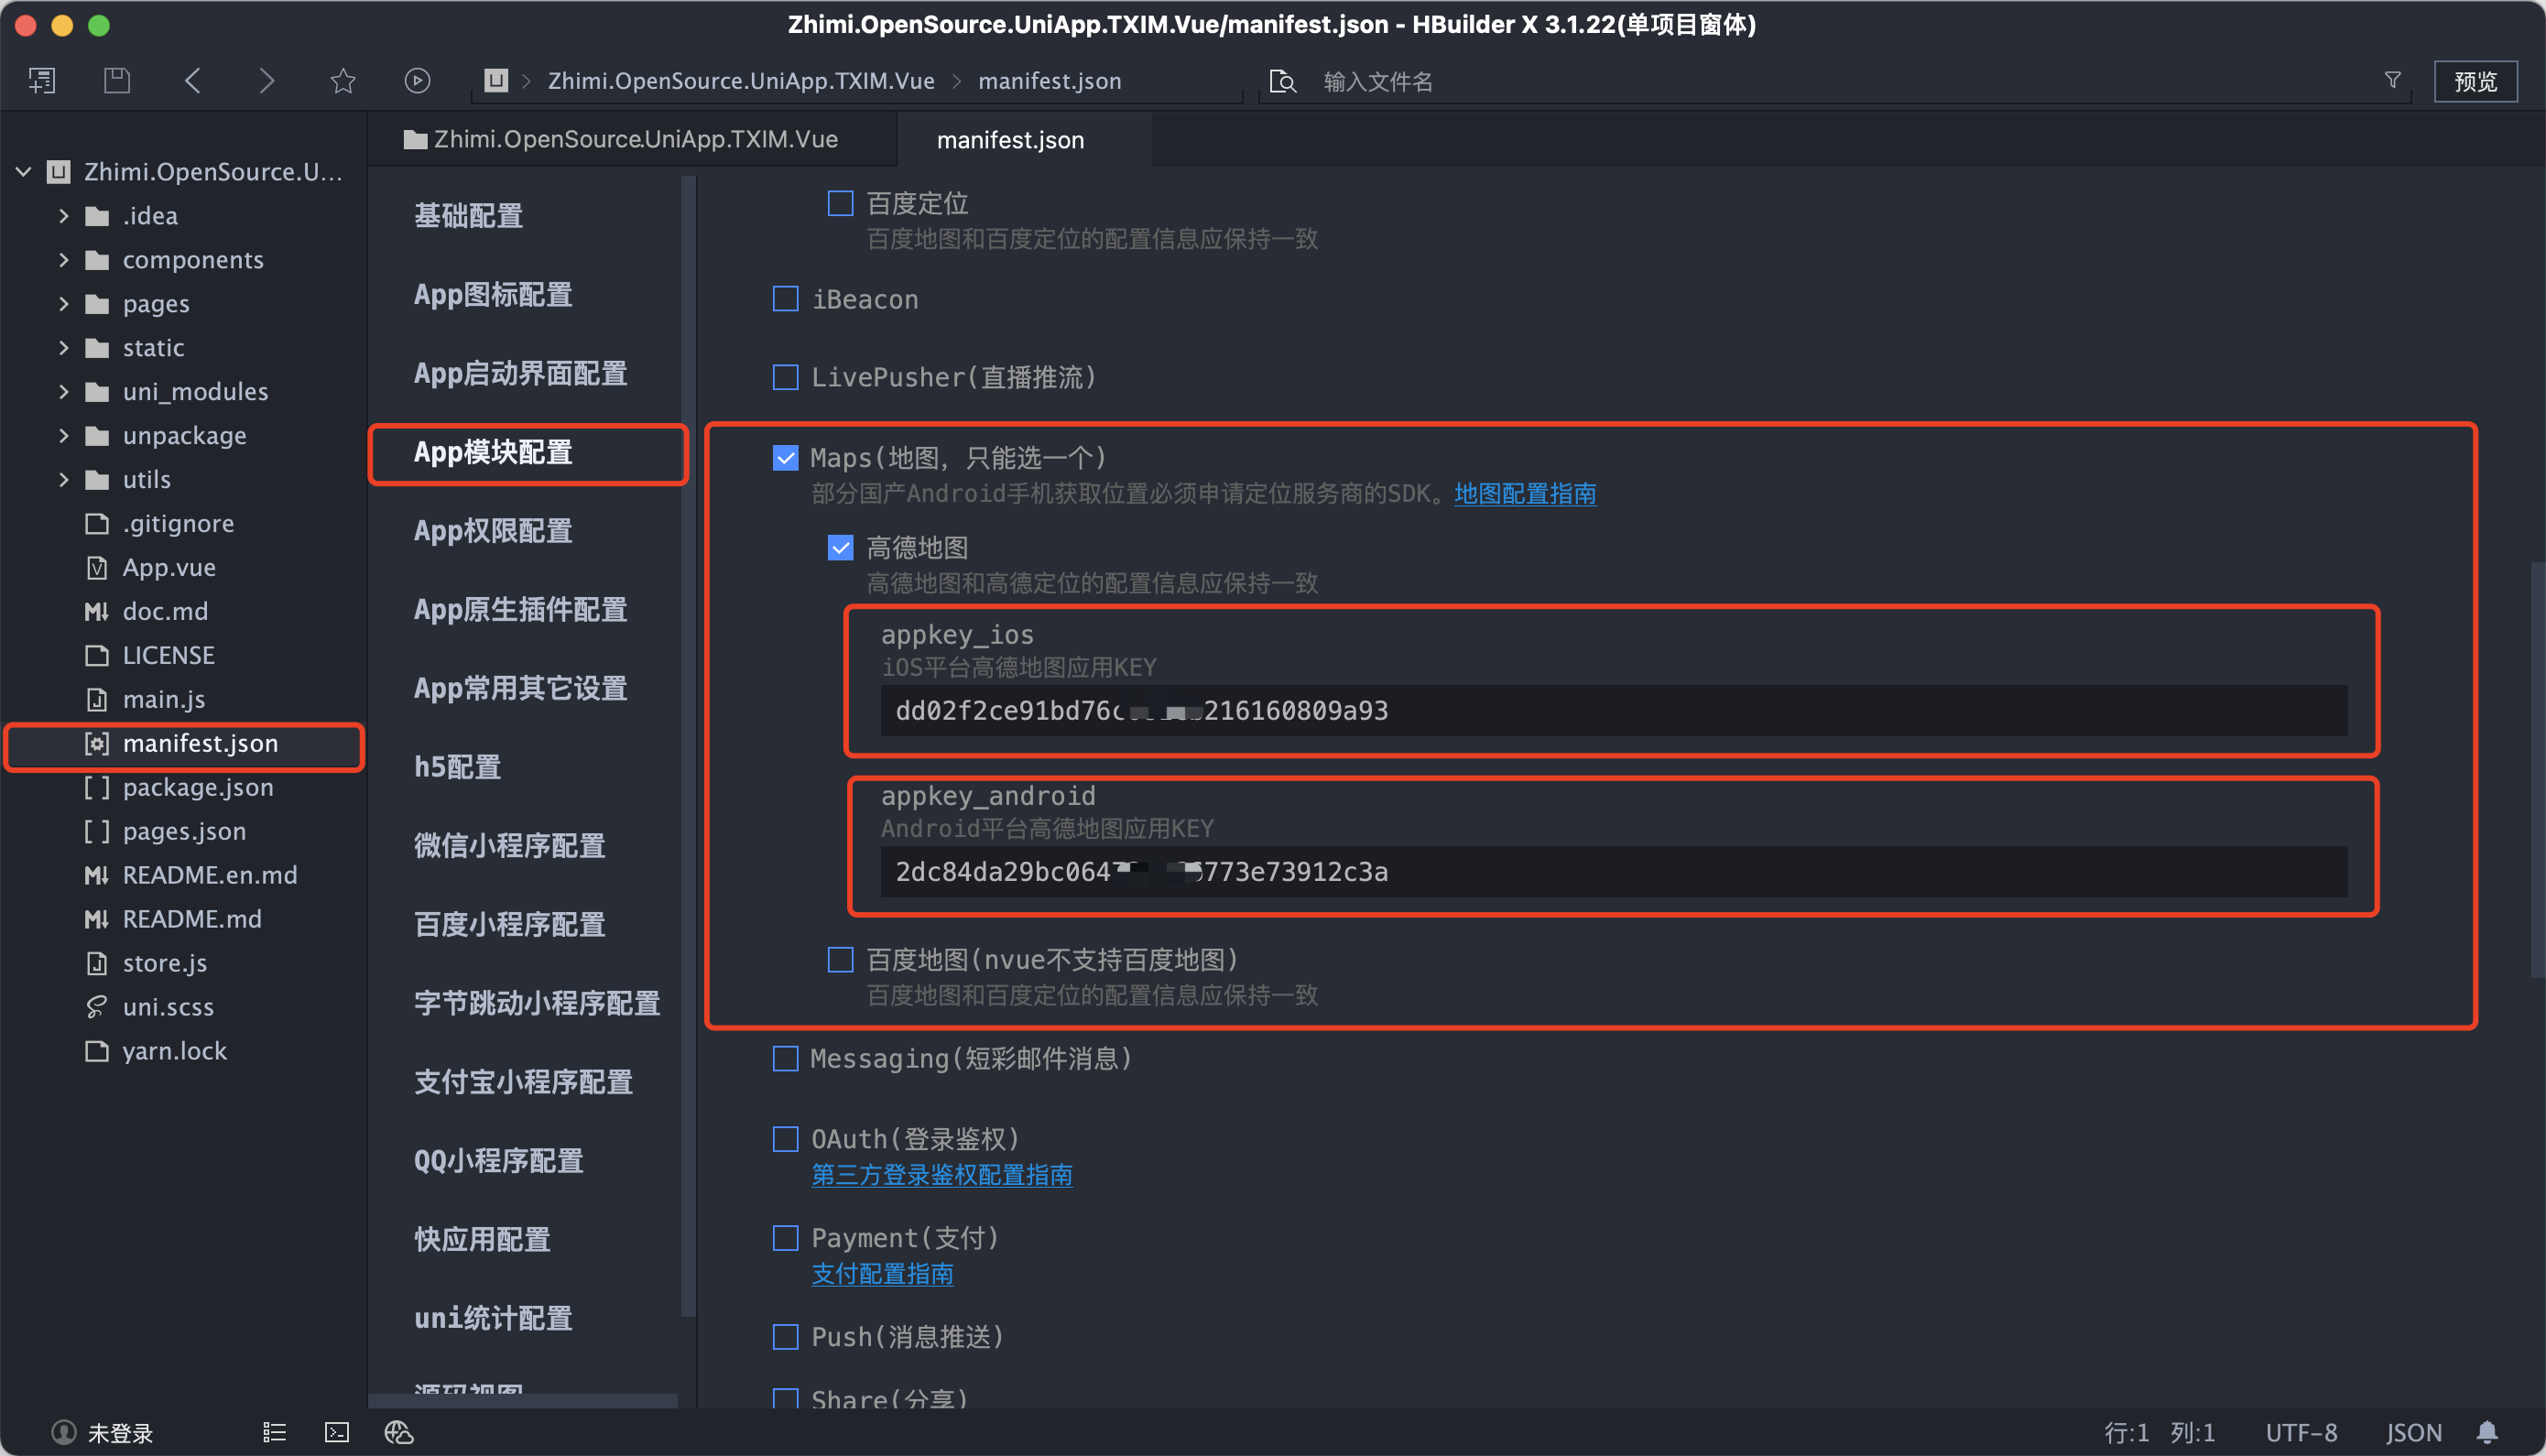Click the bookmark star icon
Image resolution: width=2546 pixels, height=1456 pixels.
point(343,80)
